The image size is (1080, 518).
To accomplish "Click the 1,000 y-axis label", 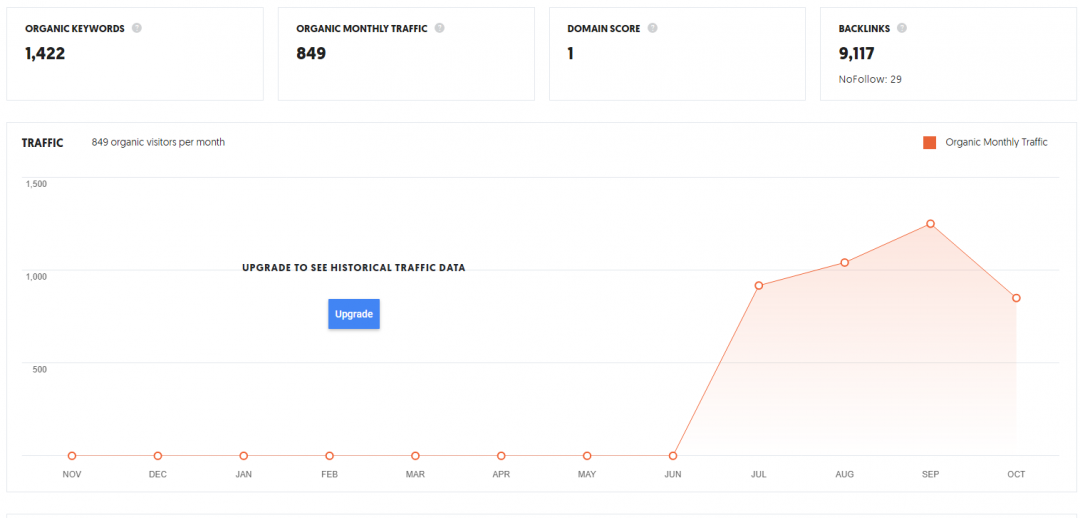I will 37,276.
